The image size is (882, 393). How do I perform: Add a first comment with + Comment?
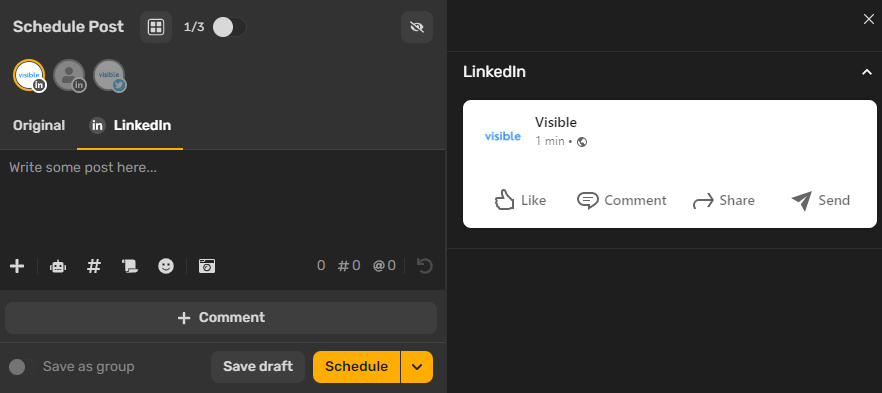pos(221,318)
